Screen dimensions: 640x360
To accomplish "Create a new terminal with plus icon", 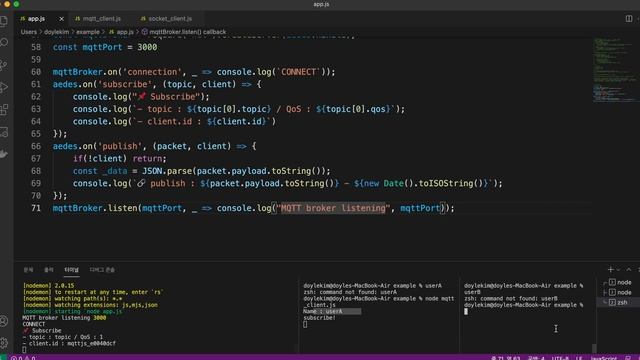I will tap(611, 269).
